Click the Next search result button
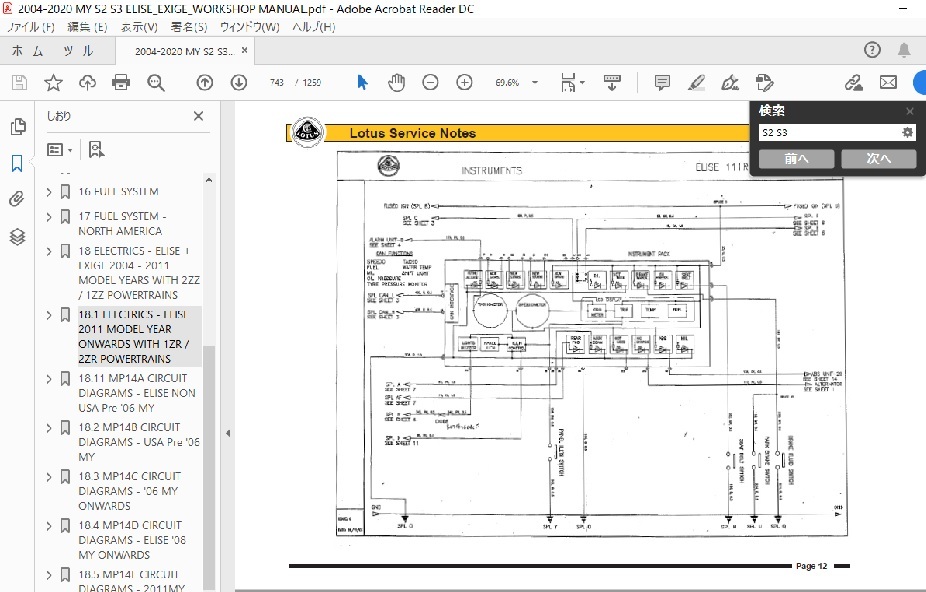The image size is (926, 592). pos(878,158)
